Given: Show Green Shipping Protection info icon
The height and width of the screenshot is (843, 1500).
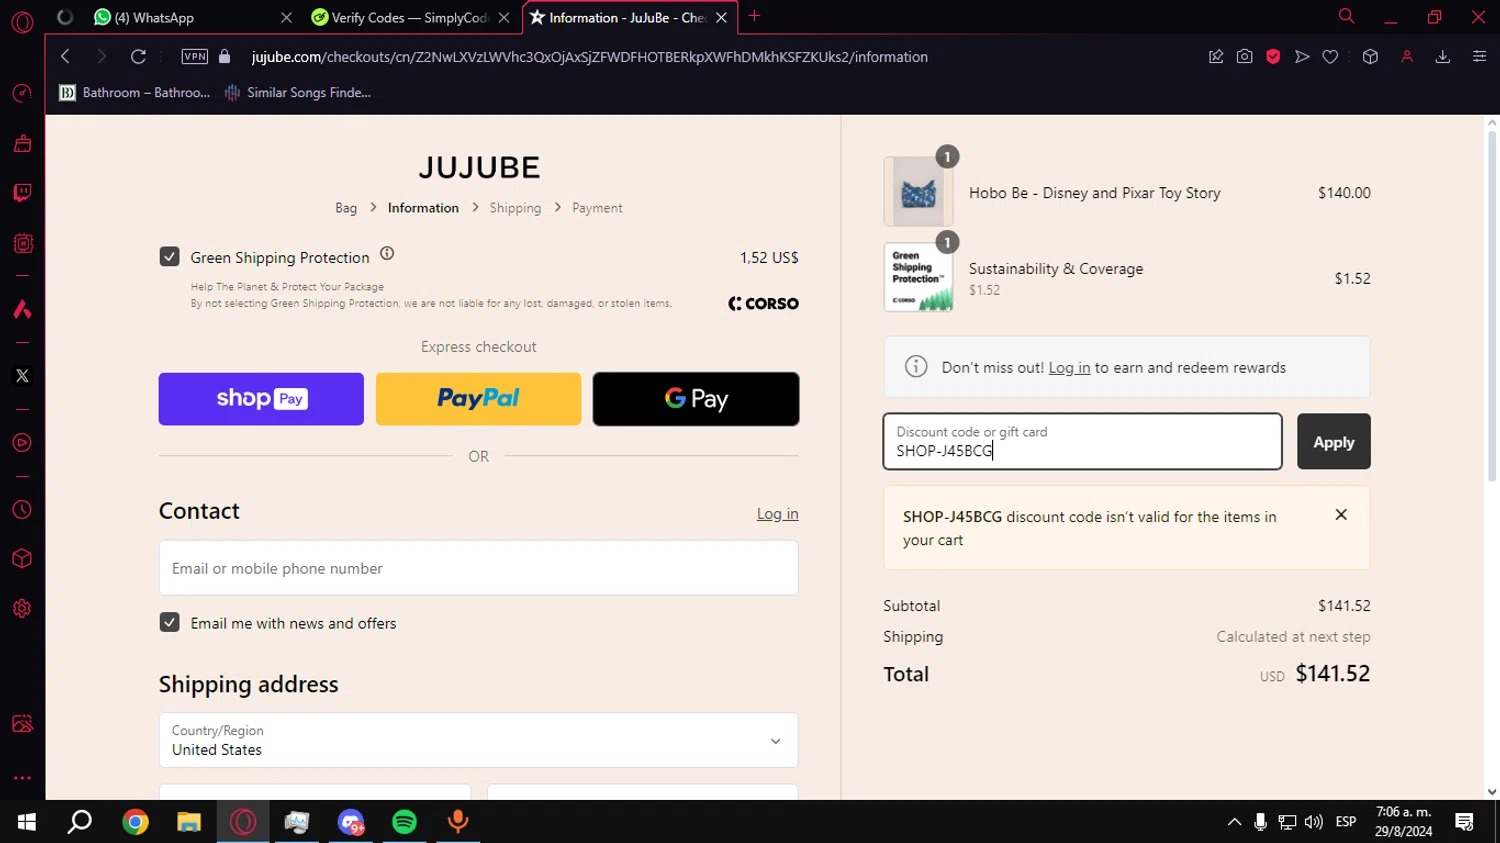Looking at the screenshot, I should click(x=387, y=254).
